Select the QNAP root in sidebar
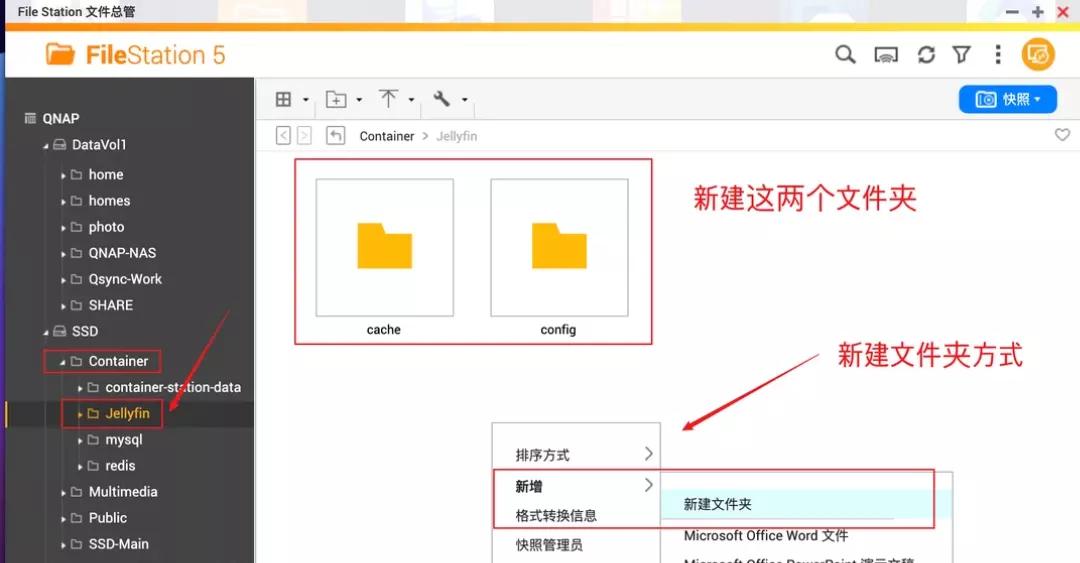This screenshot has width=1080, height=563. tap(61, 119)
